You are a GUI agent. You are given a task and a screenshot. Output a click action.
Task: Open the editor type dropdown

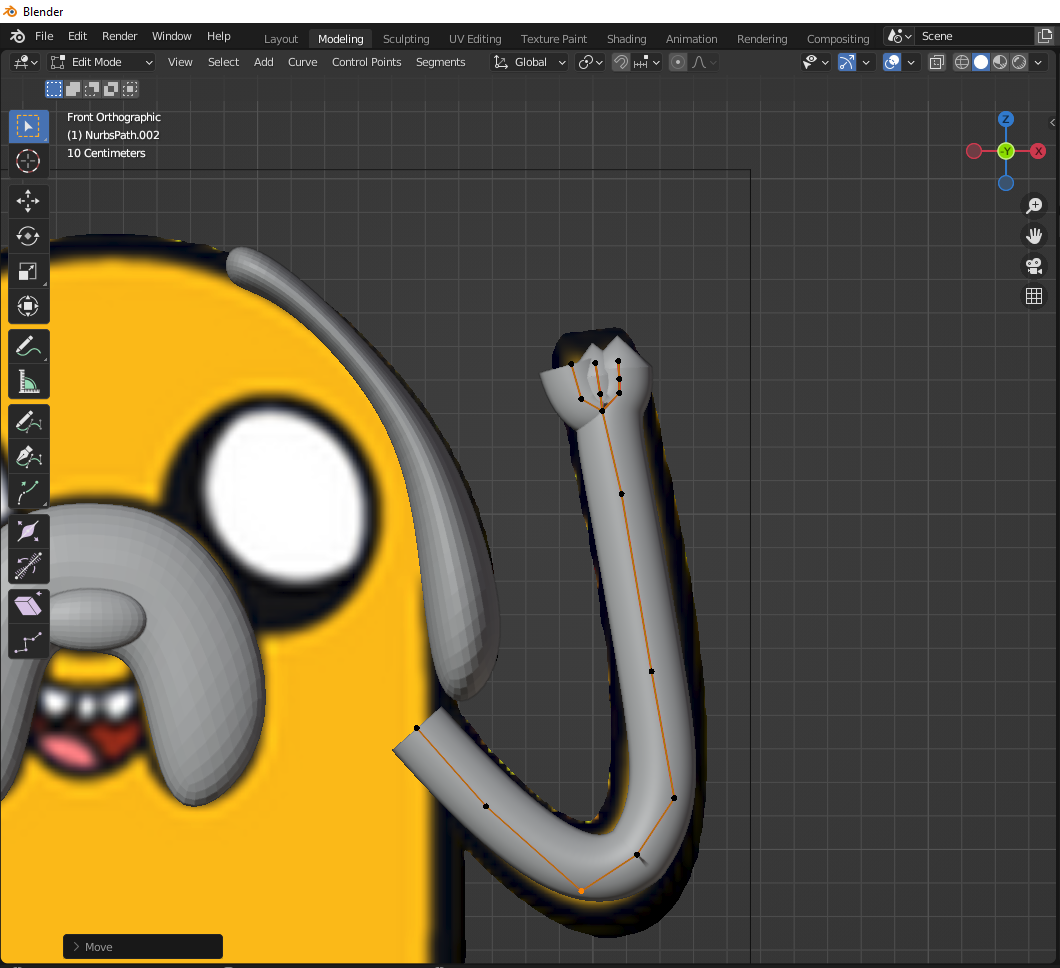pyautogui.click(x=25, y=62)
